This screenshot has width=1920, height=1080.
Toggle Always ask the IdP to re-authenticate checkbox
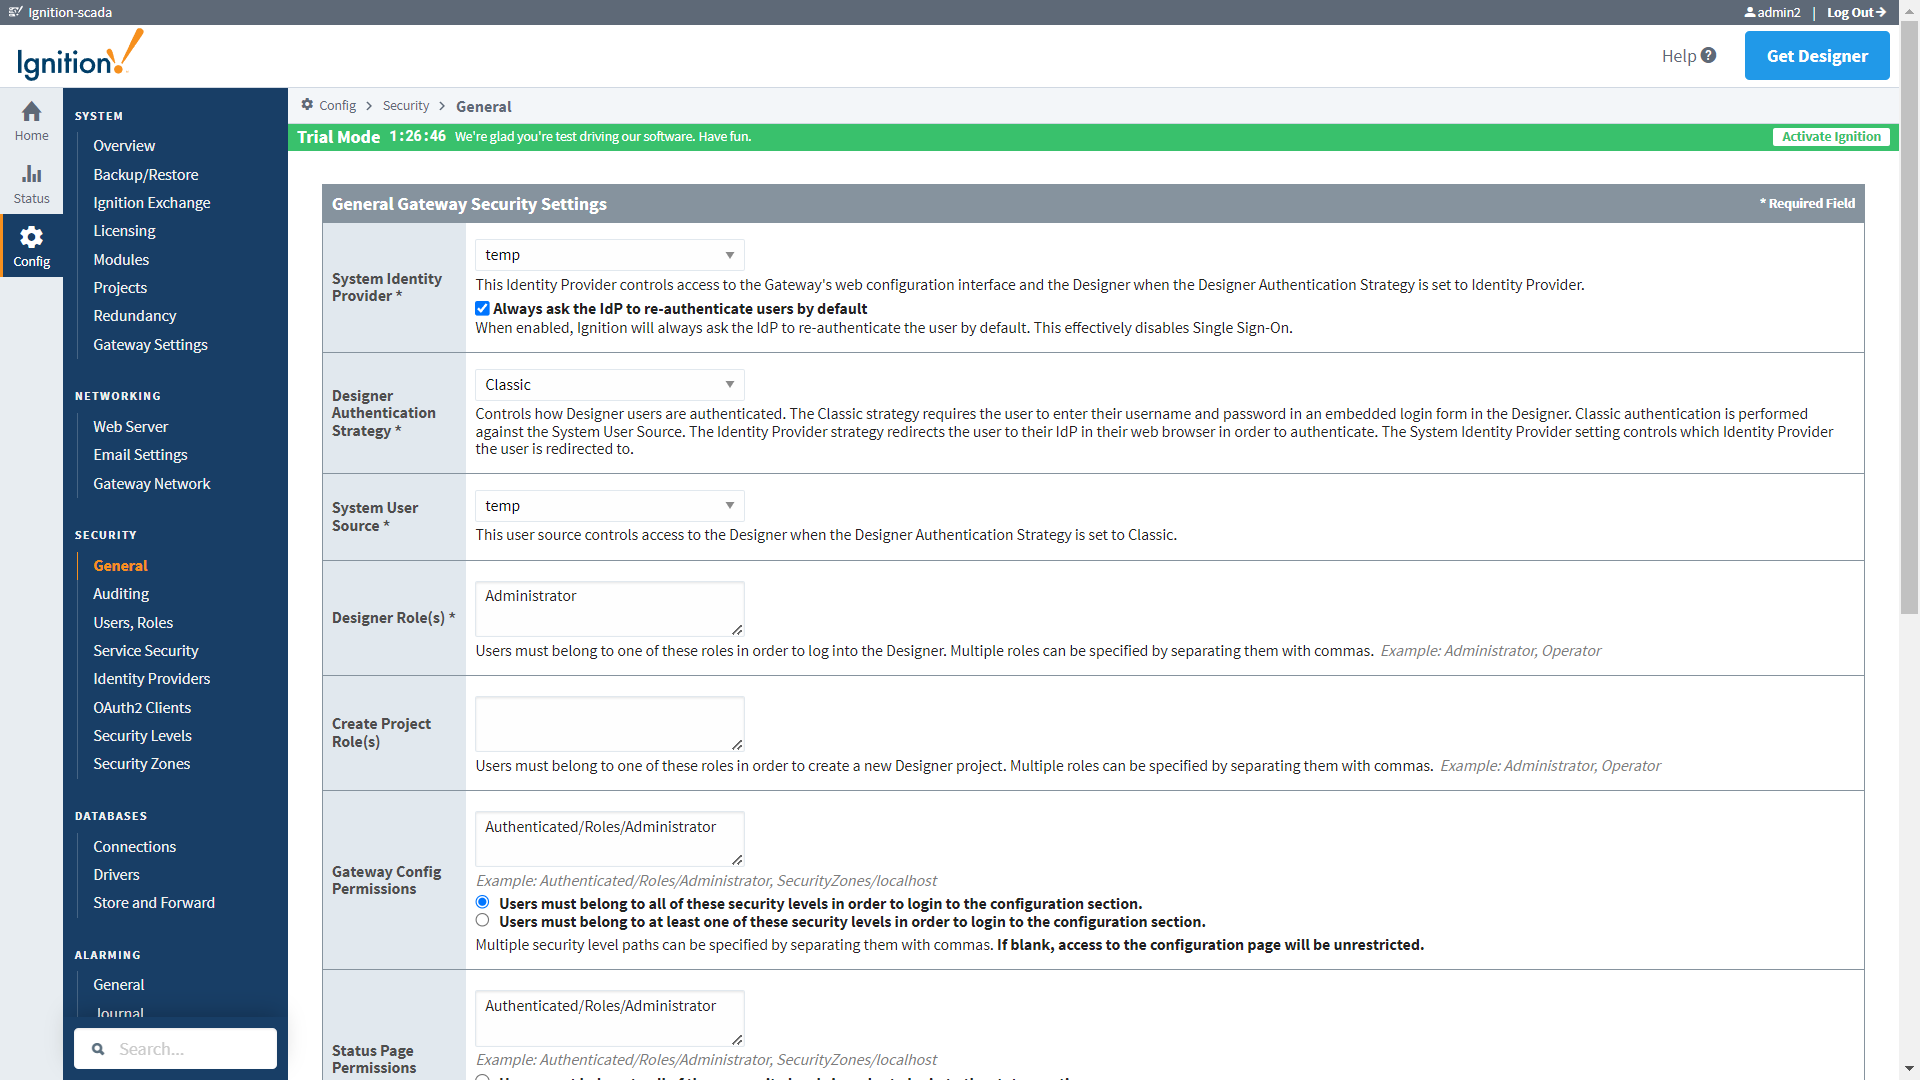click(482, 308)
